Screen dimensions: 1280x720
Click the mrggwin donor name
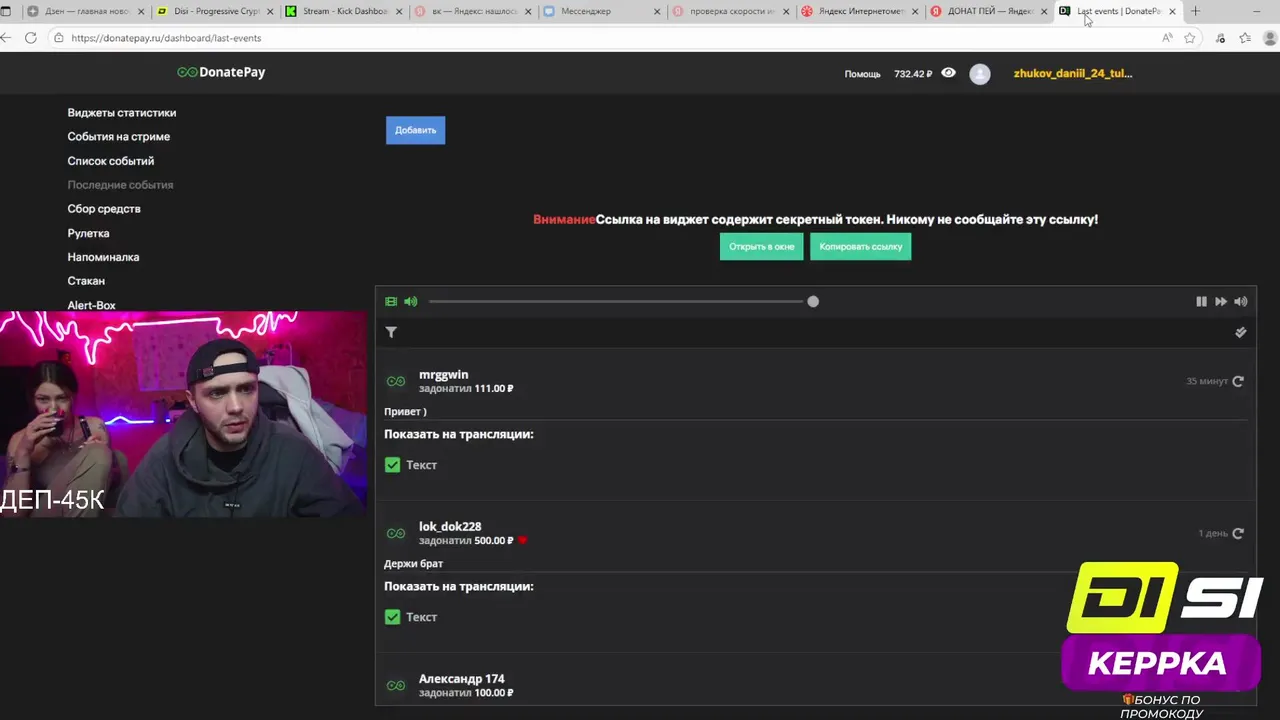(x=443, y=375)
